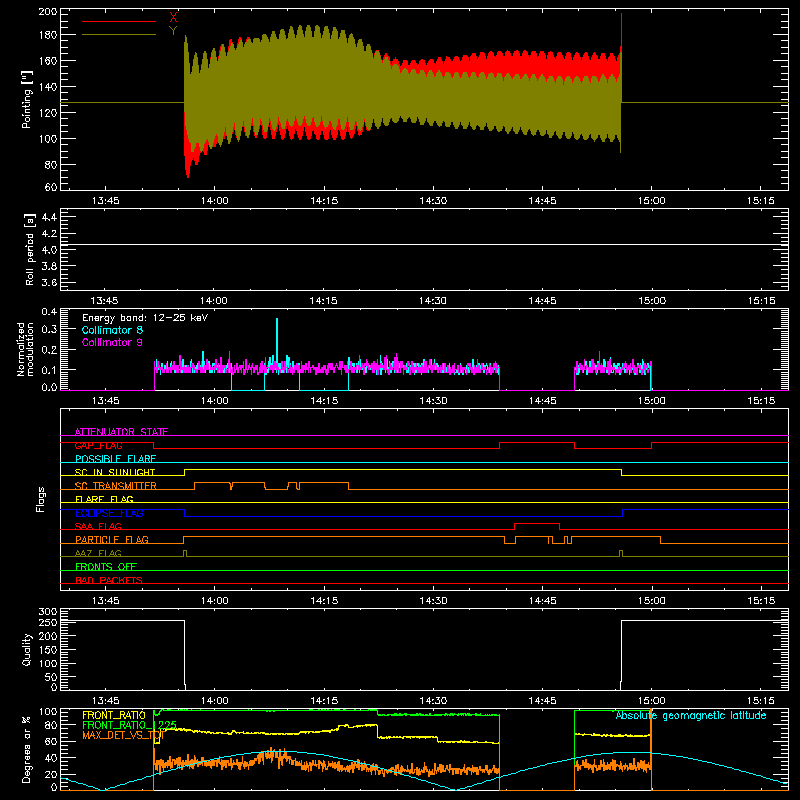
Task: Click the 3.6 tick on the Roll period axis
Action: click(x=49, y=282)
